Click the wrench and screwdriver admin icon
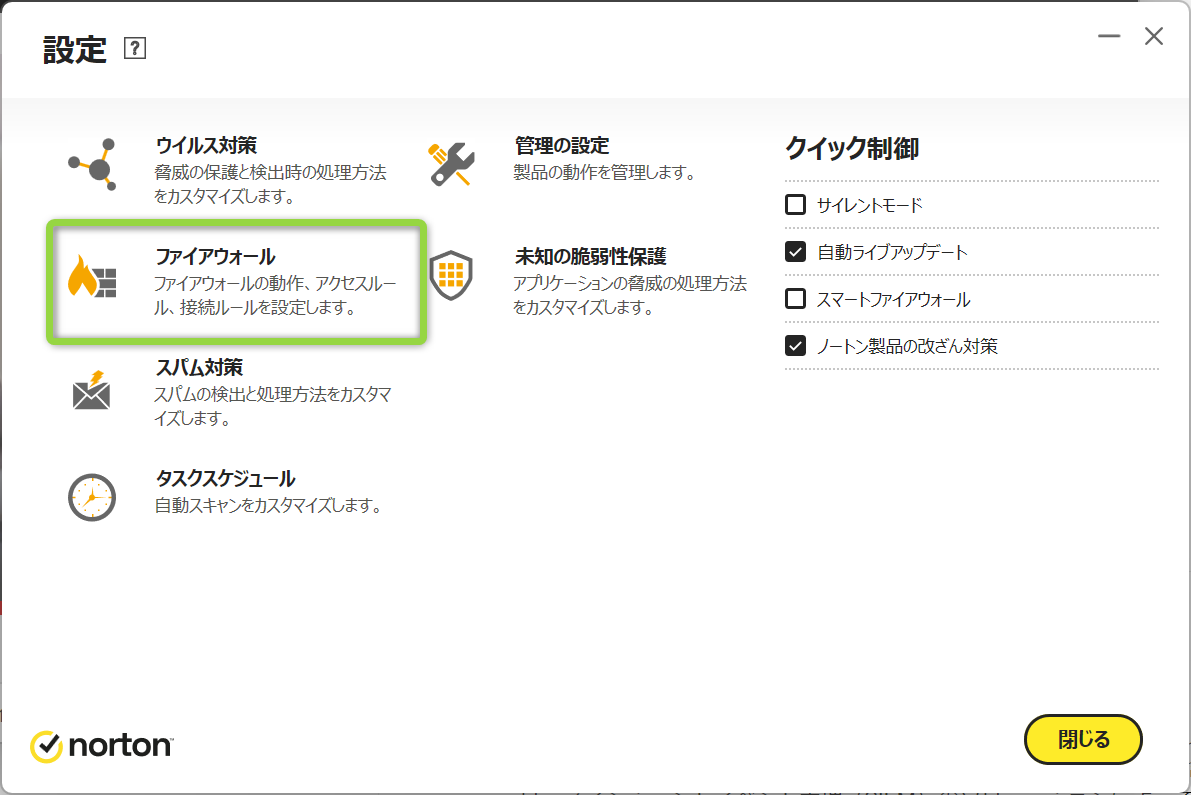This screenshot has width=1191, height=795. 451,164
